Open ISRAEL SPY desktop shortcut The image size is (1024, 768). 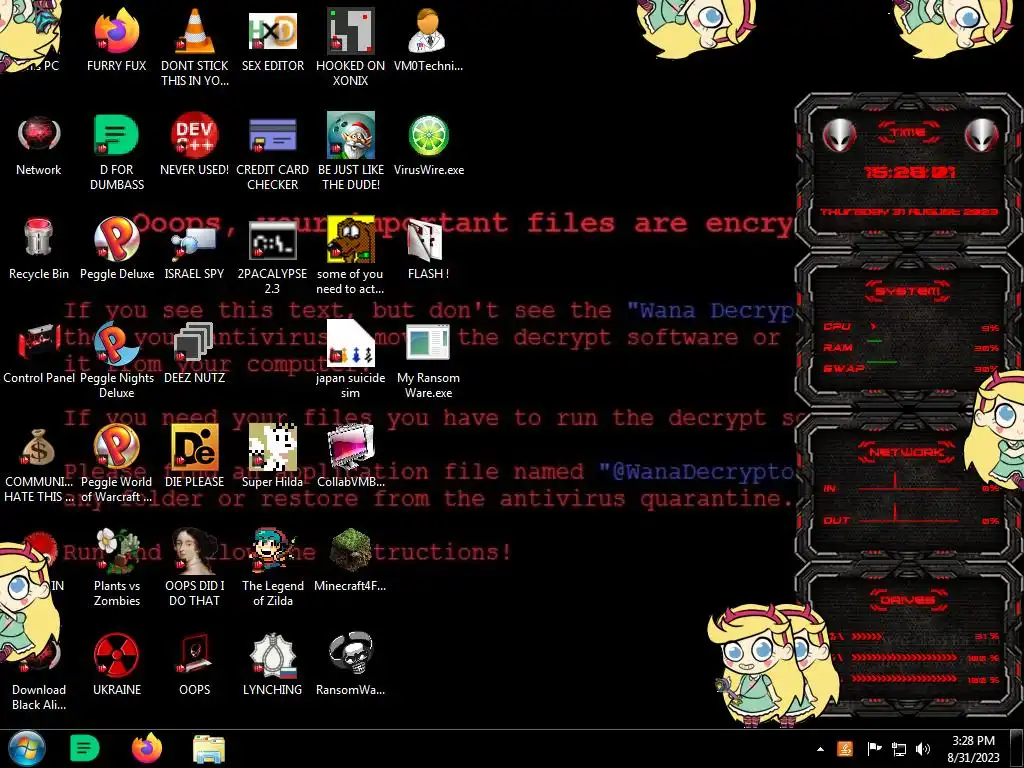194,240
